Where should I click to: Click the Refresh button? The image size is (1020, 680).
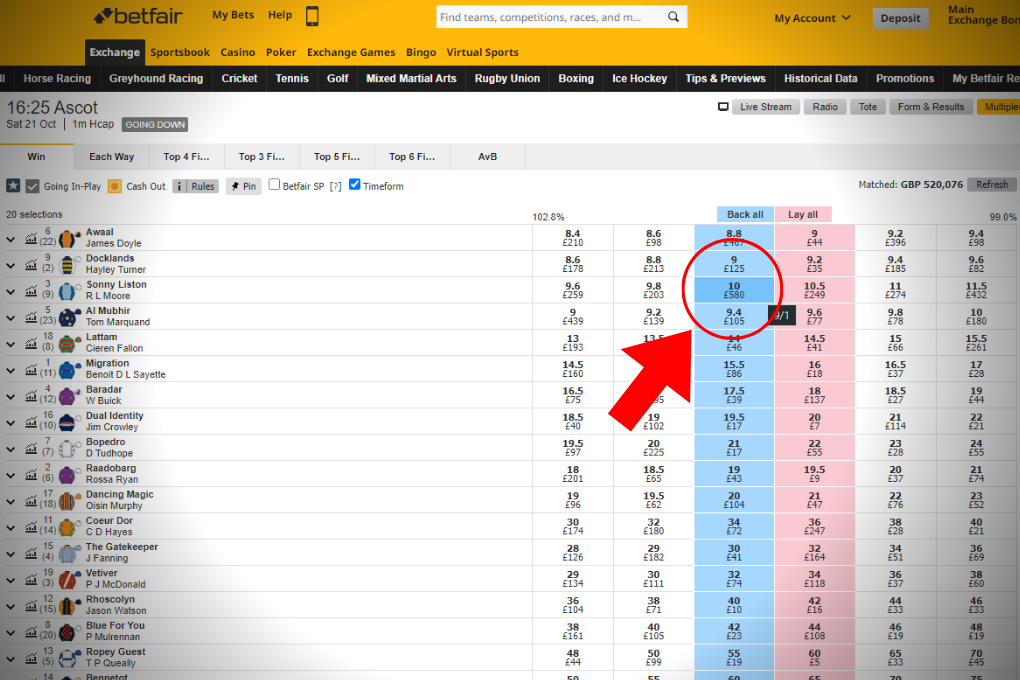pos(991,184)
